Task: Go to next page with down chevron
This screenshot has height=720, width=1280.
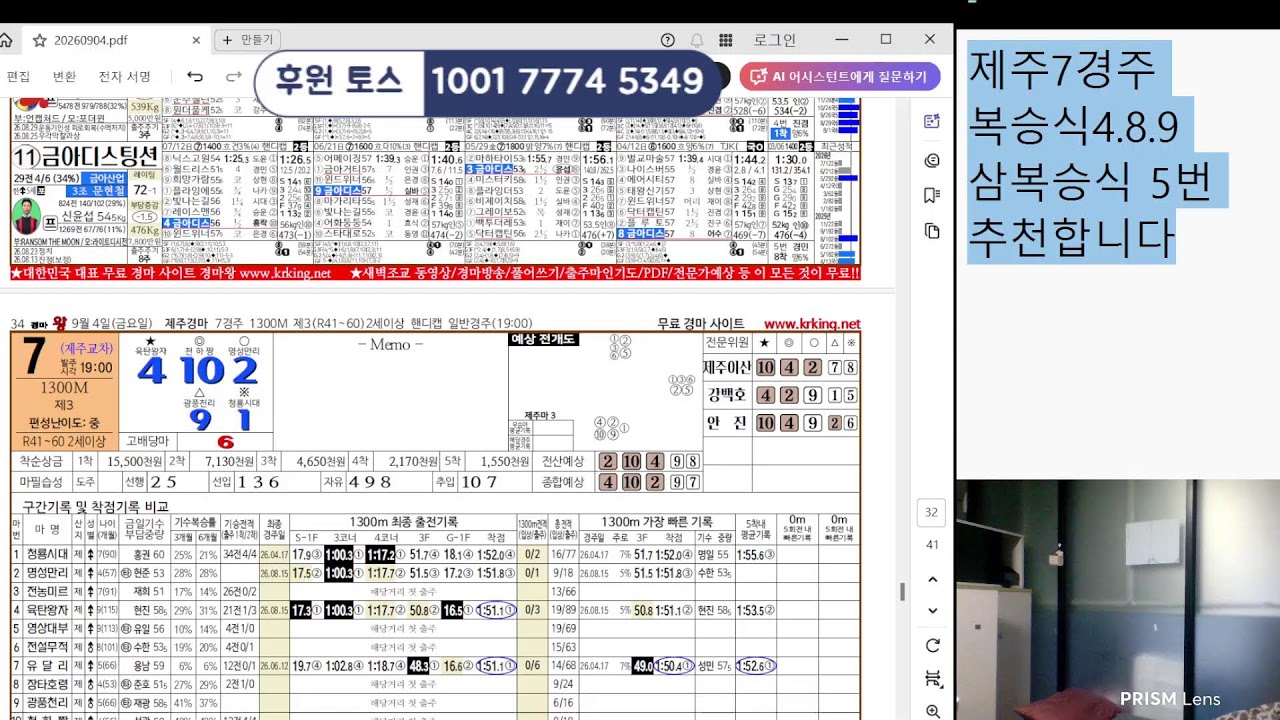Action: [932, 611]
